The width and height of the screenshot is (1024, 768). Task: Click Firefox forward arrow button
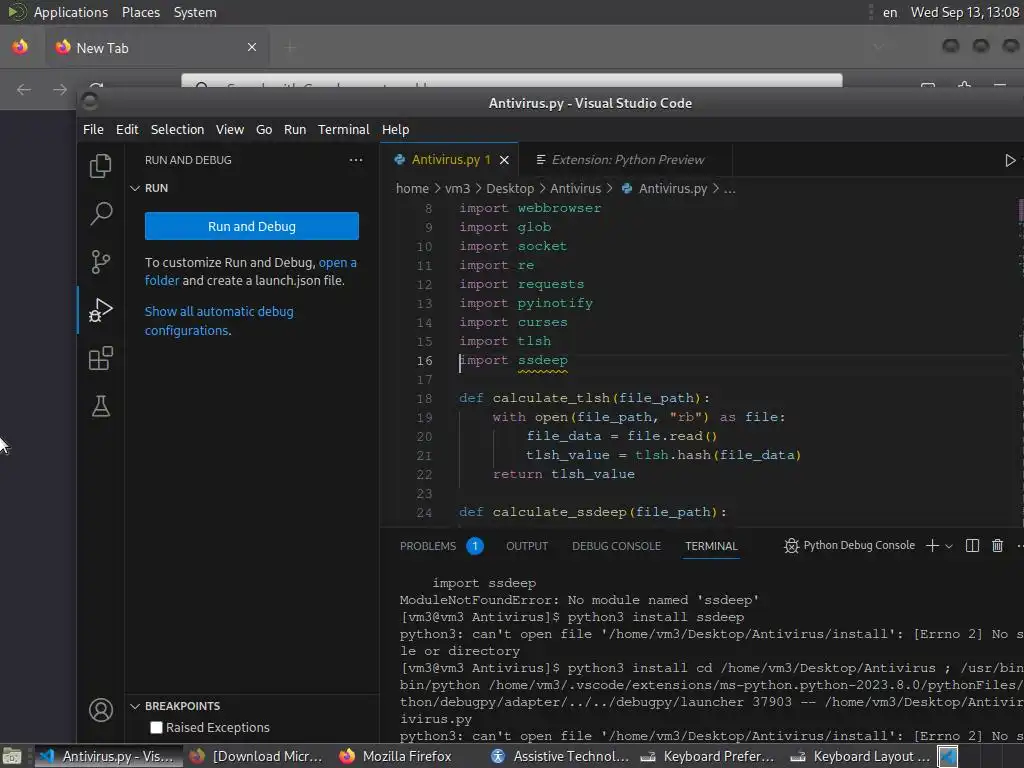pyautogui.click(x=59, y=89)
